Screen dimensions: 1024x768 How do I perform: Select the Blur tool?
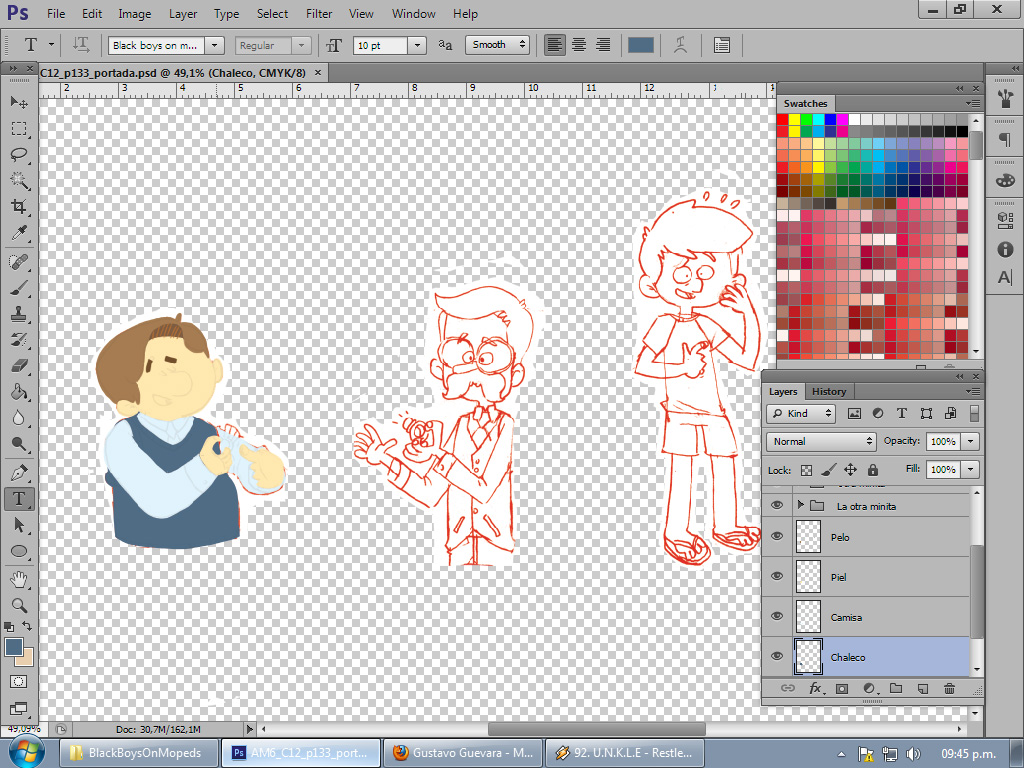(19, 418)
